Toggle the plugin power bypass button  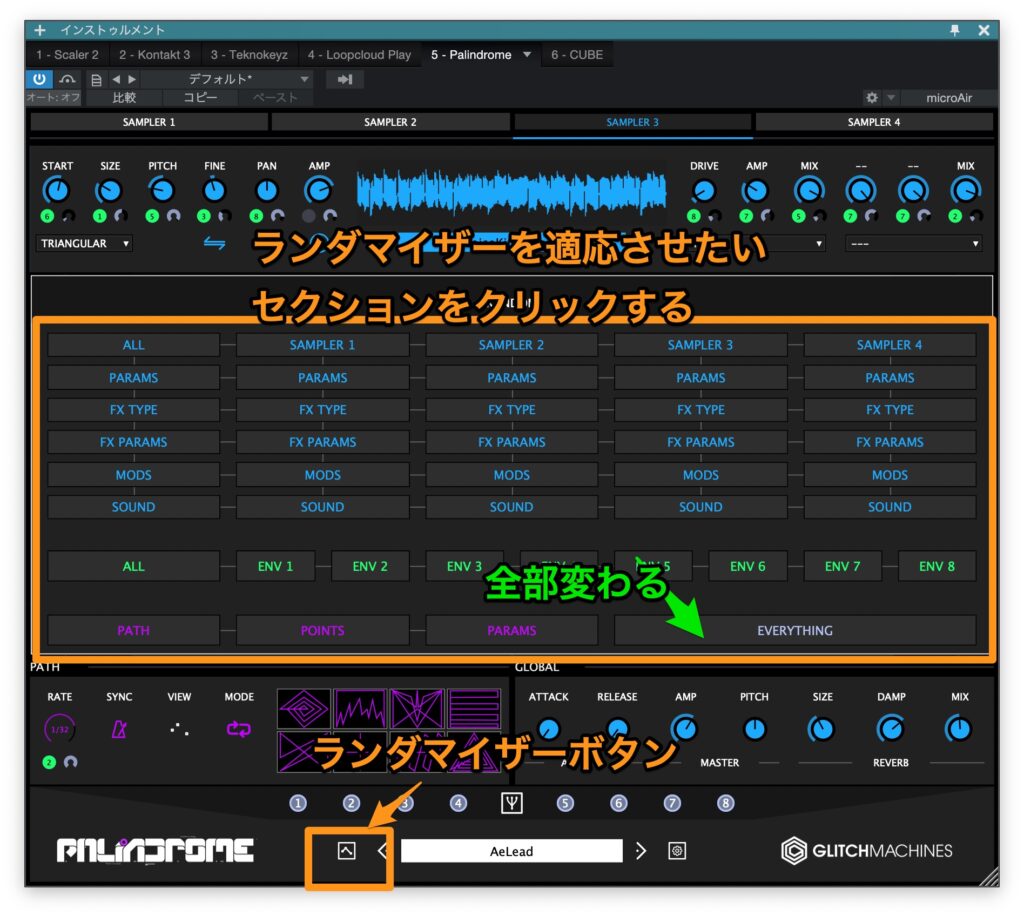(x=39, y=79)
